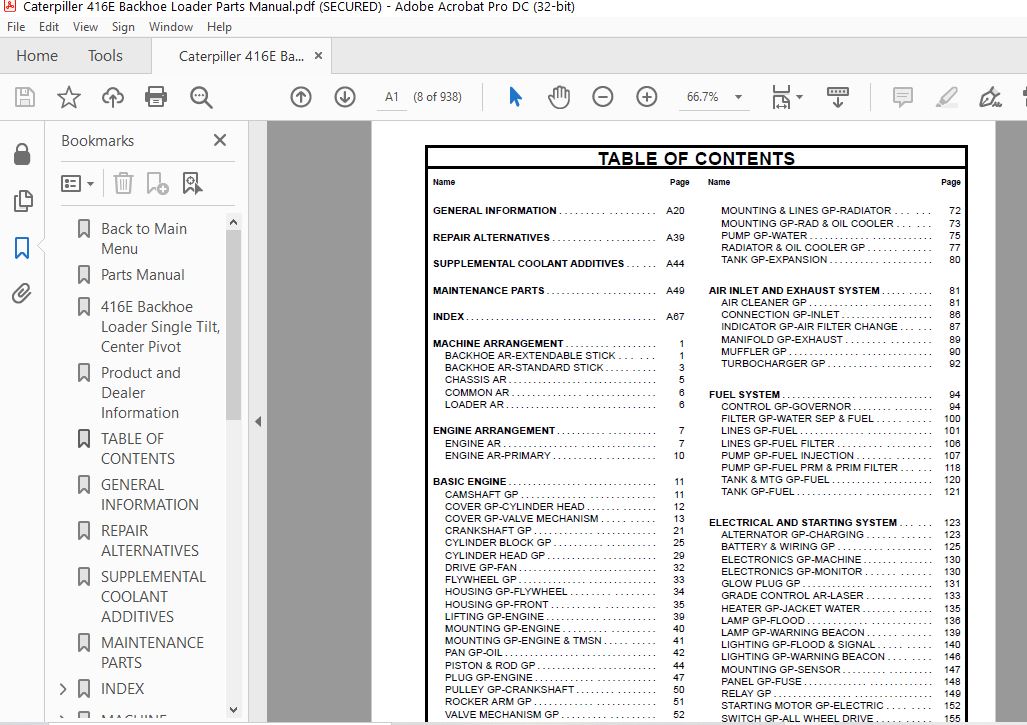This screenshot has width=1027, height=725.
Task: Toggle the Bookmarks panel icon
Action: coord(22,248)
